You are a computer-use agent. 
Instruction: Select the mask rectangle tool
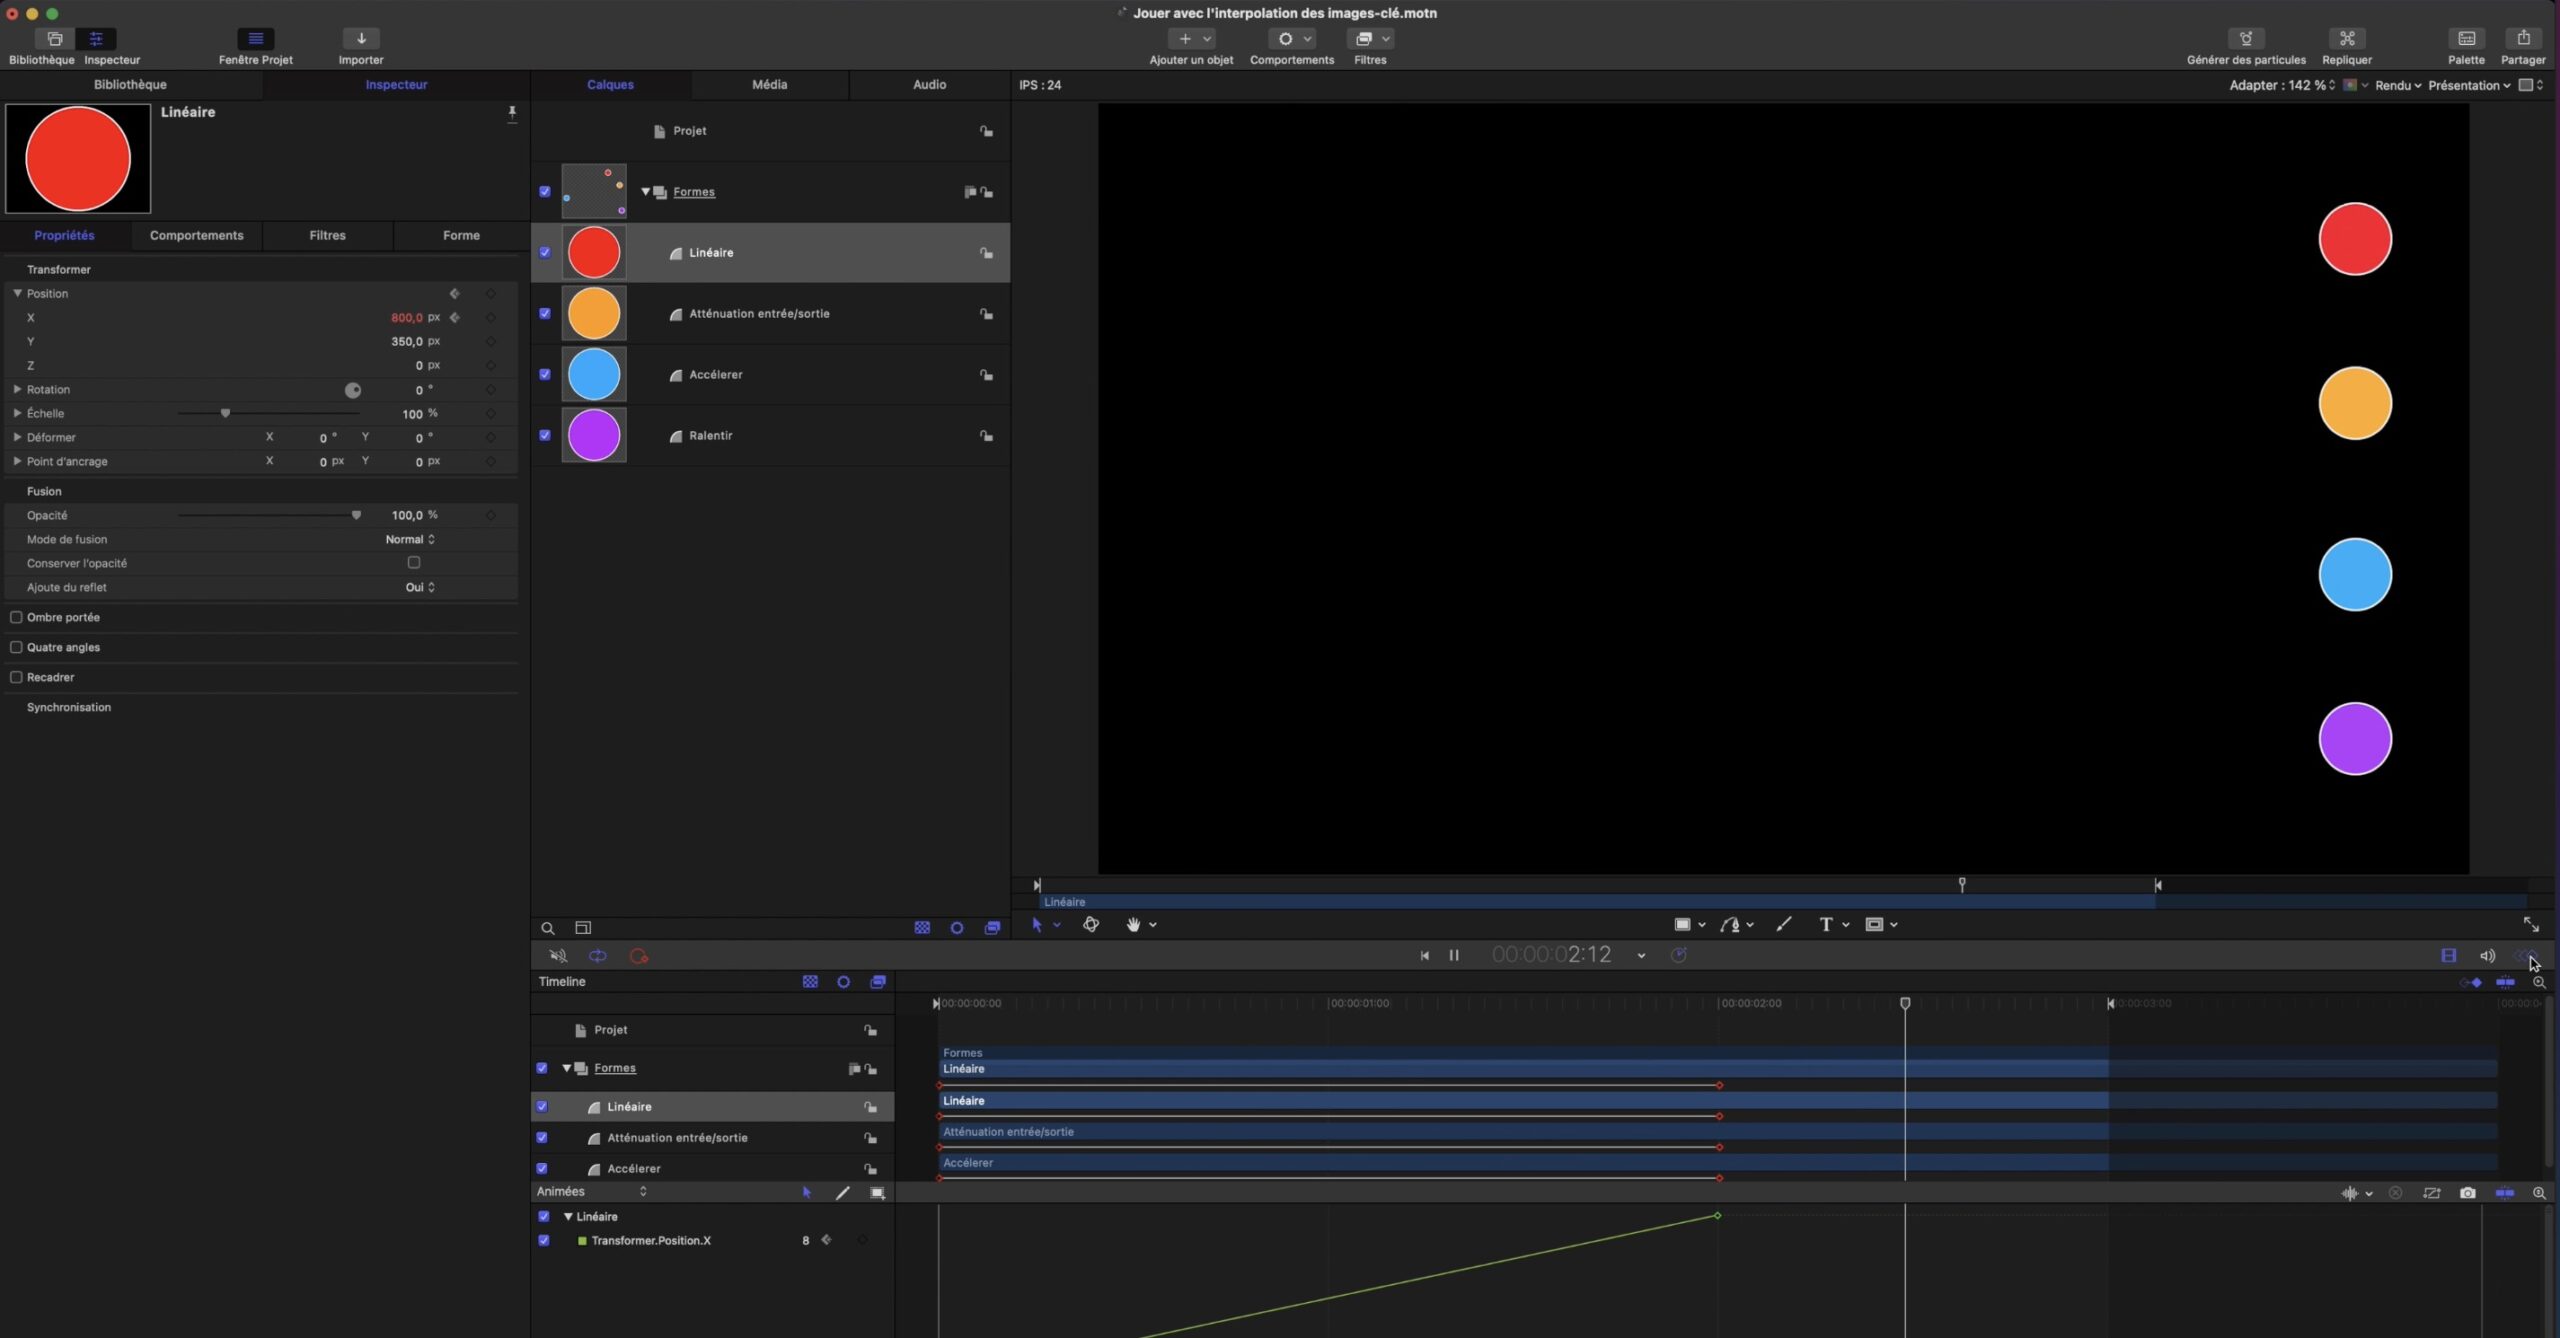tap(1874, 926)
